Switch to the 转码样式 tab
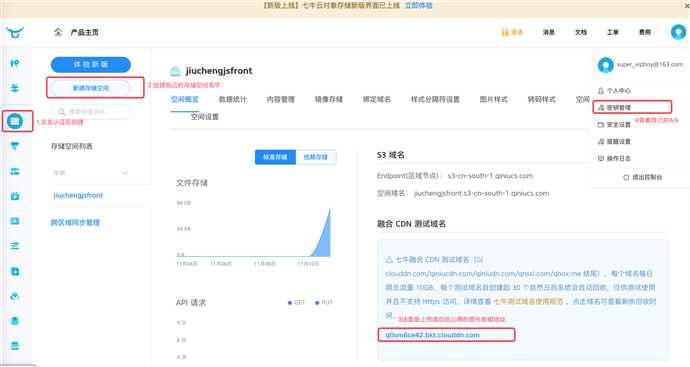The height and width of the screenshot is (367, 690). click(x=542, y=99)
